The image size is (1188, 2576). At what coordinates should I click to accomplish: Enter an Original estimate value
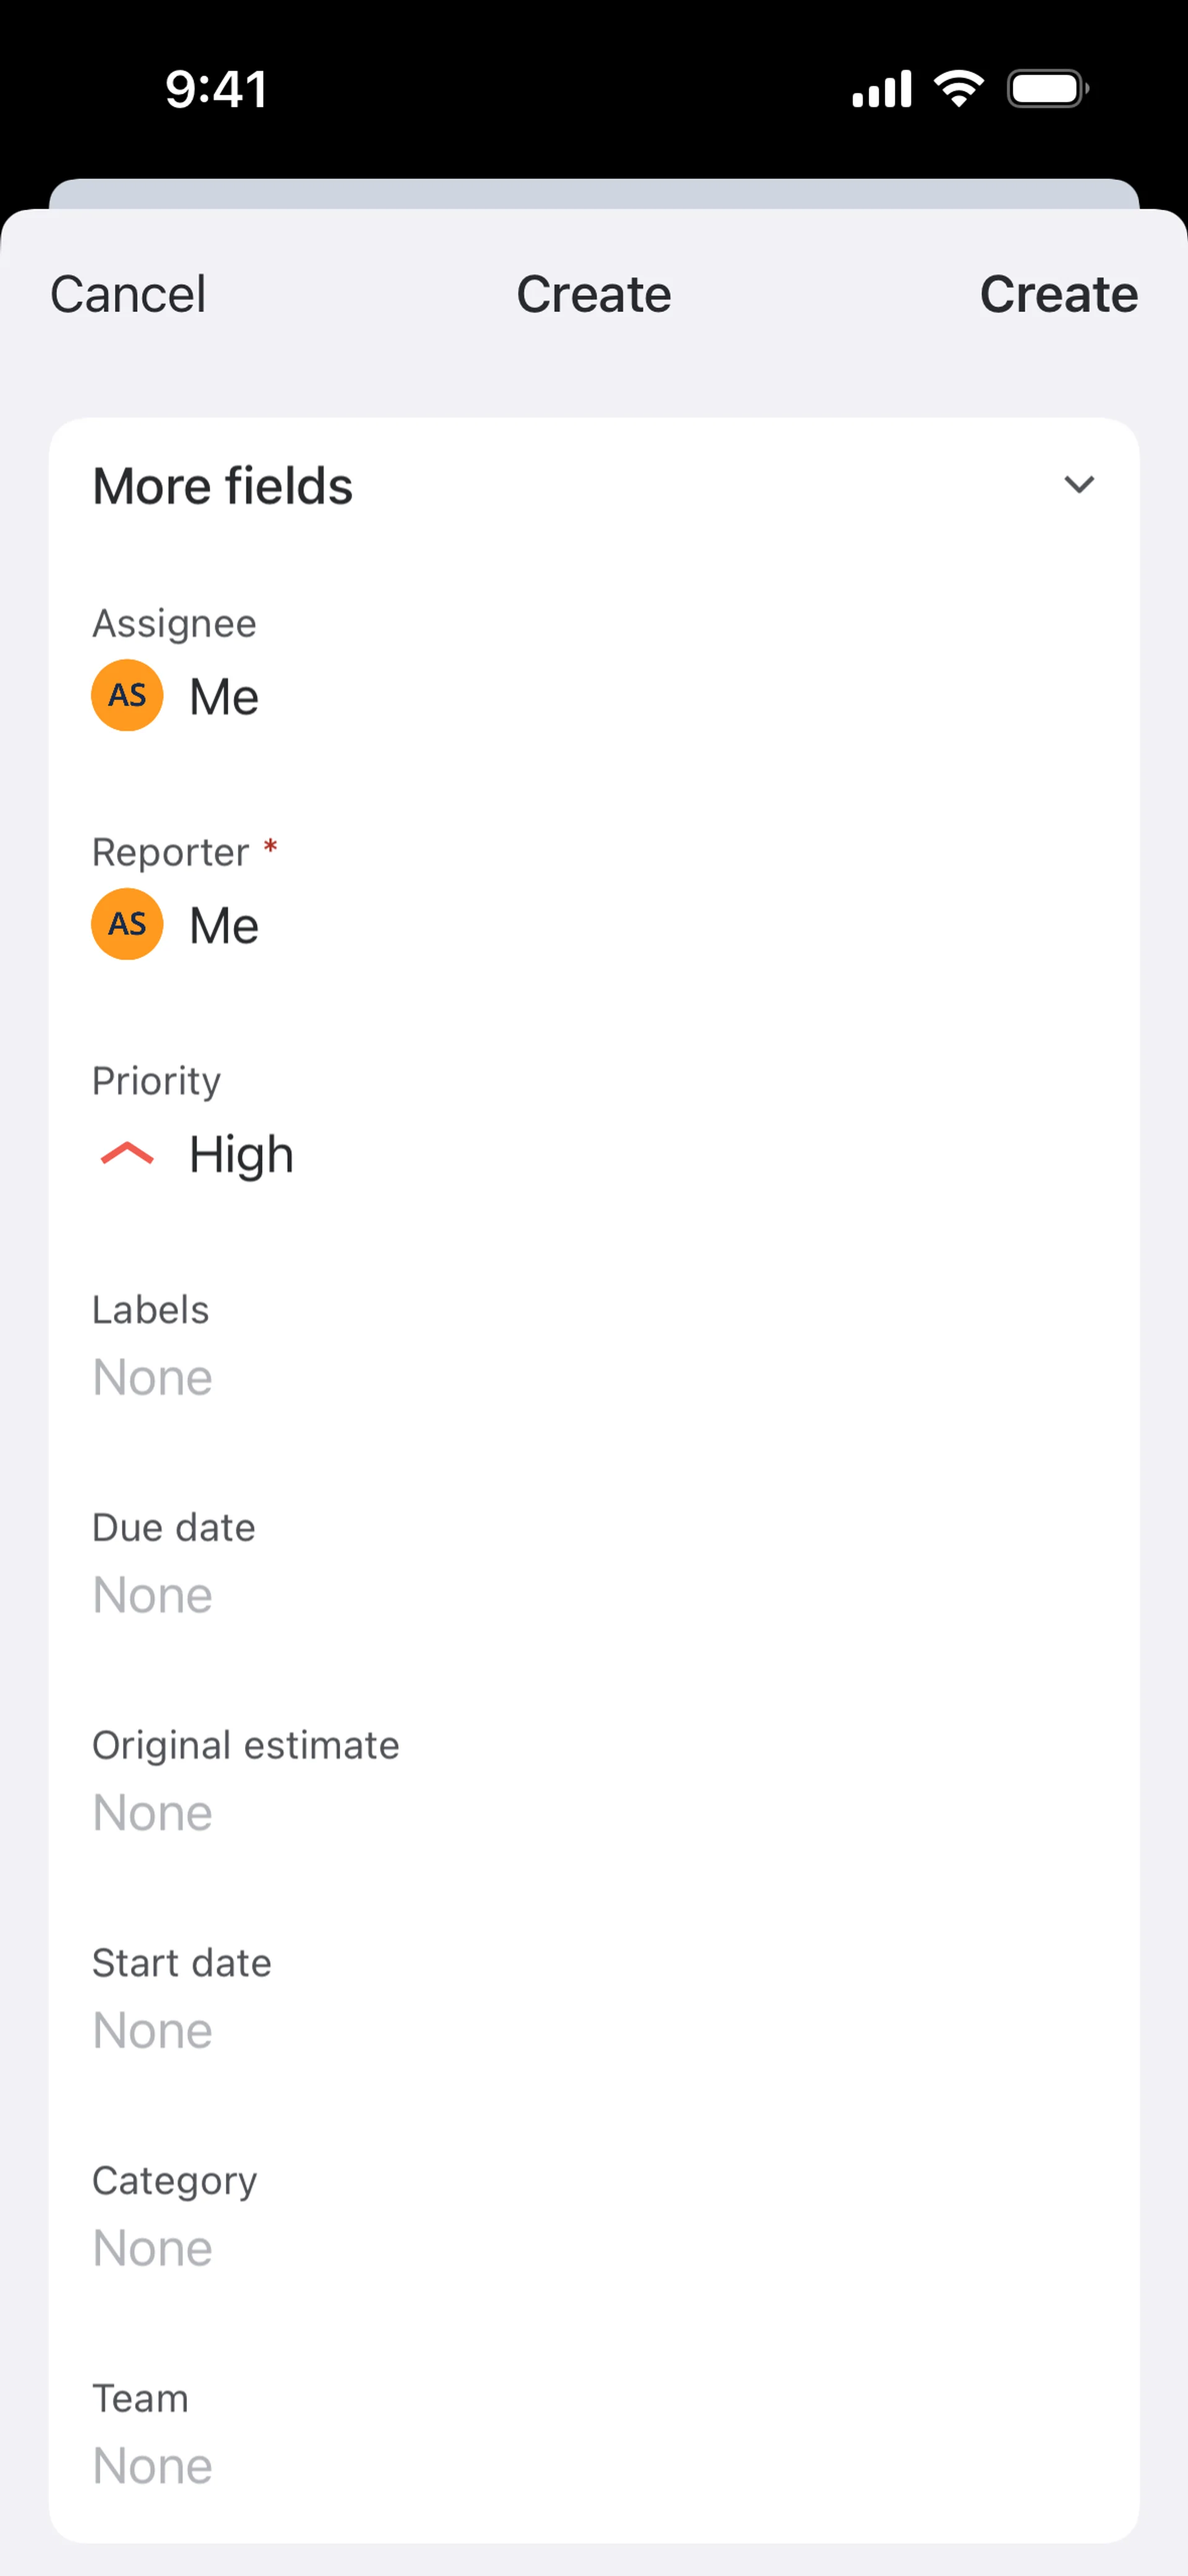tap(152, 1813)
